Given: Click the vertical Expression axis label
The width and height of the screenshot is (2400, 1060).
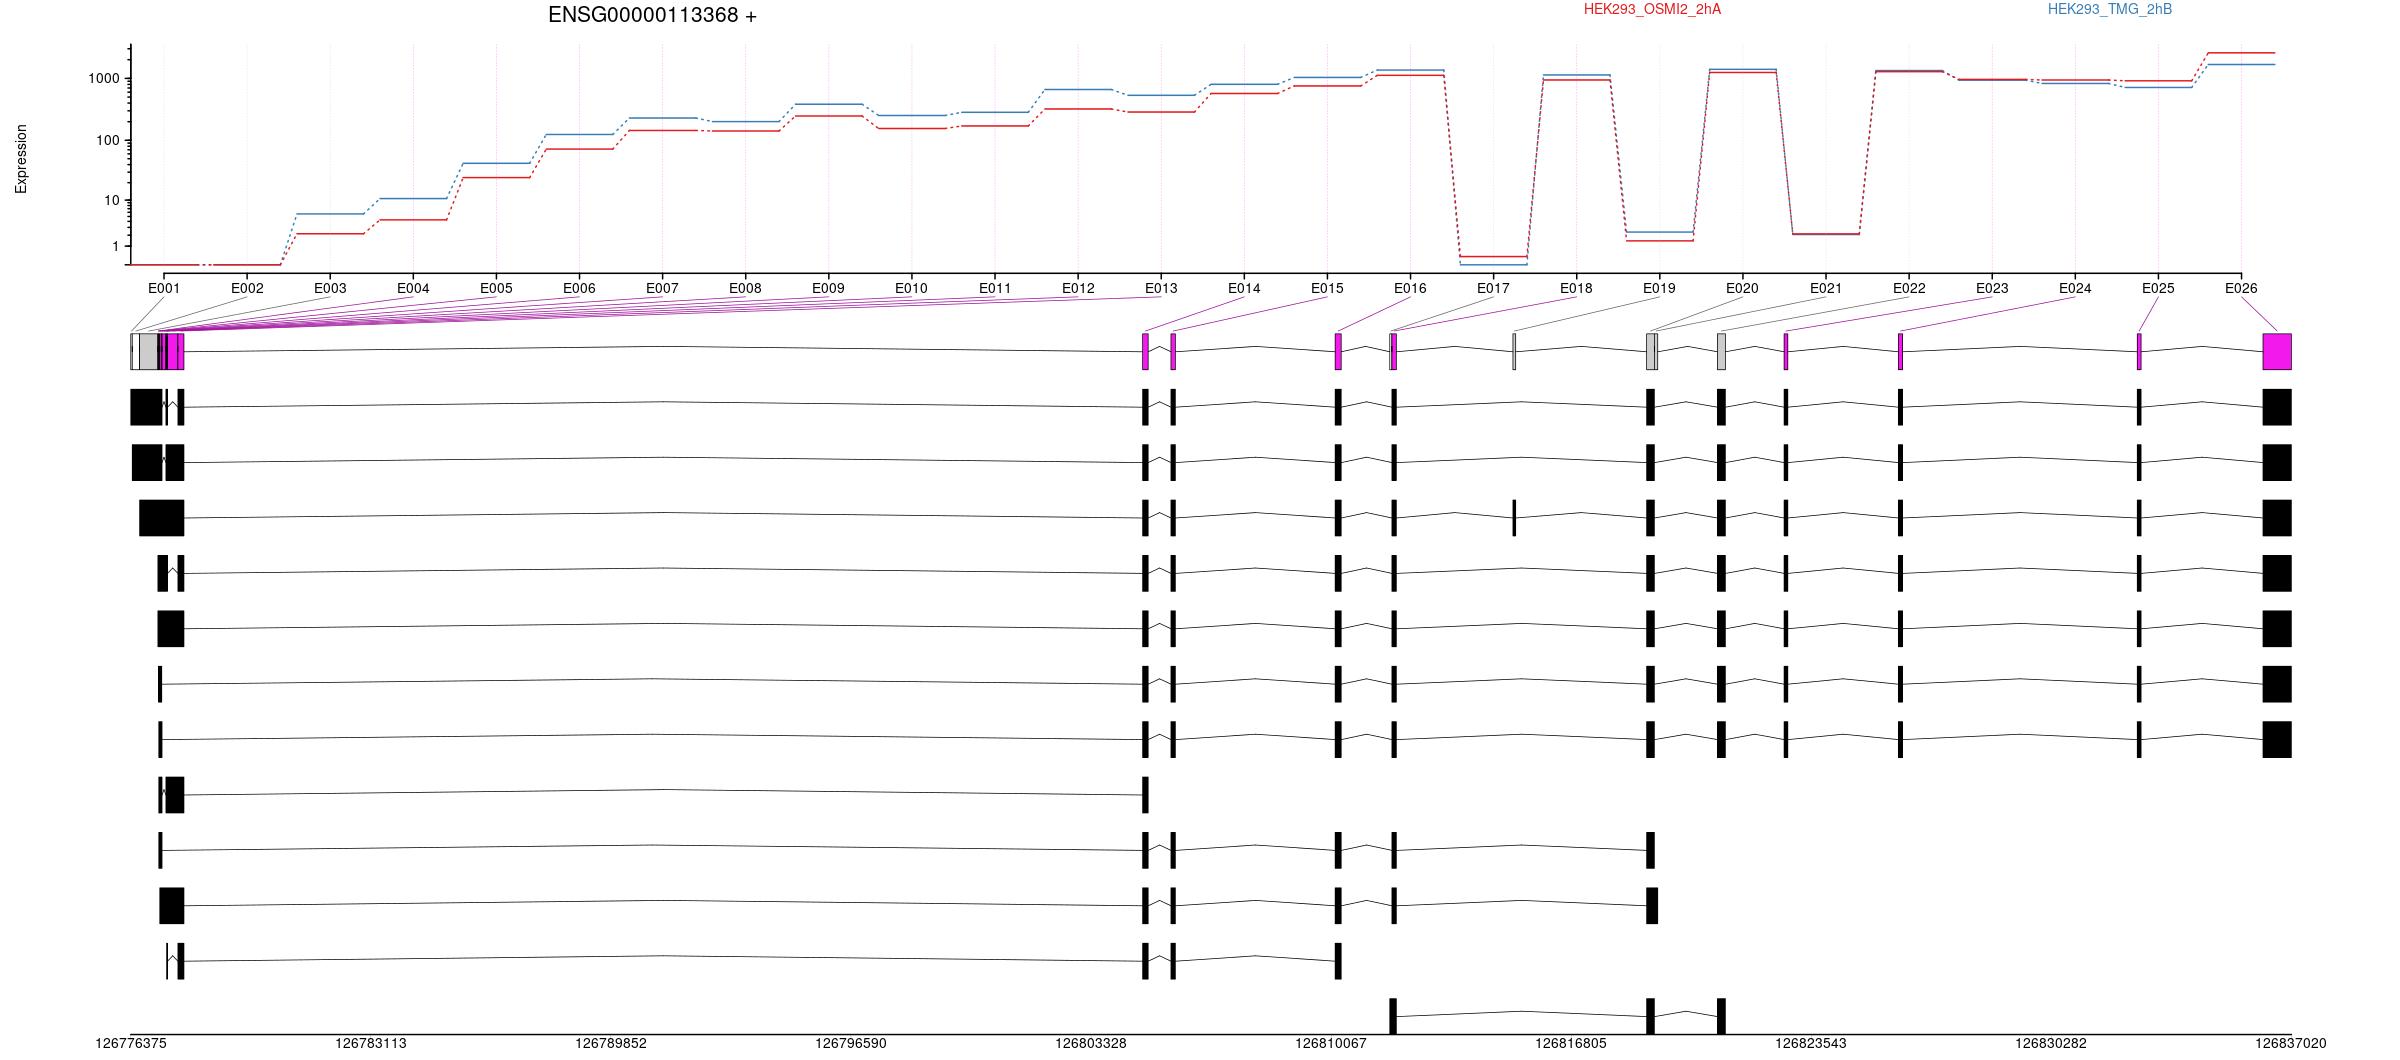Looking at the screenshot, I should pyautogui.click(x=21, y=159).
